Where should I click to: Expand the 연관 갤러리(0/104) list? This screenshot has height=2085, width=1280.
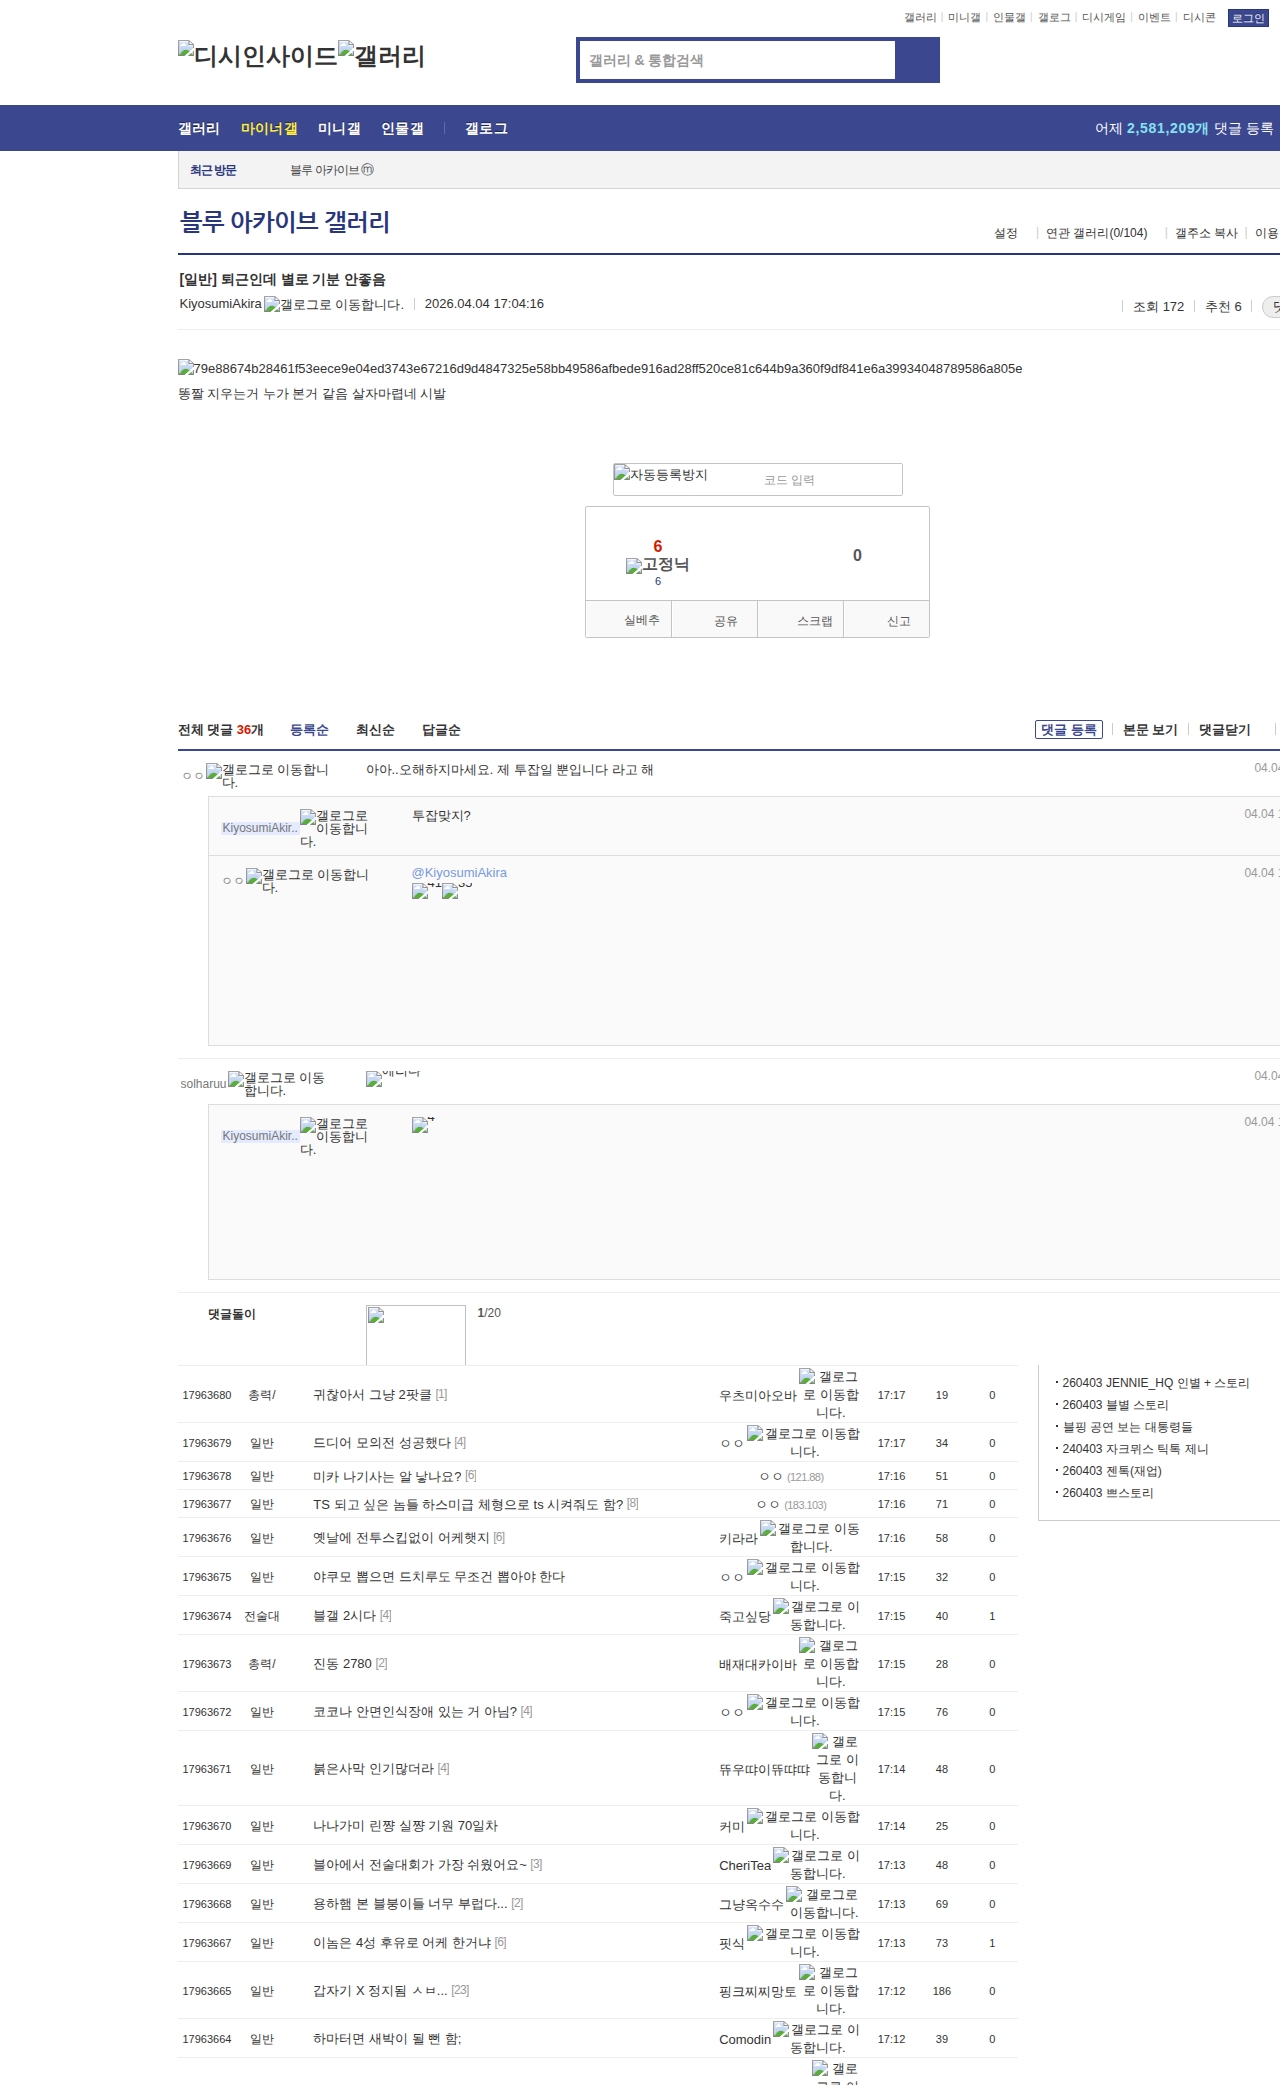pos(1096,233)
